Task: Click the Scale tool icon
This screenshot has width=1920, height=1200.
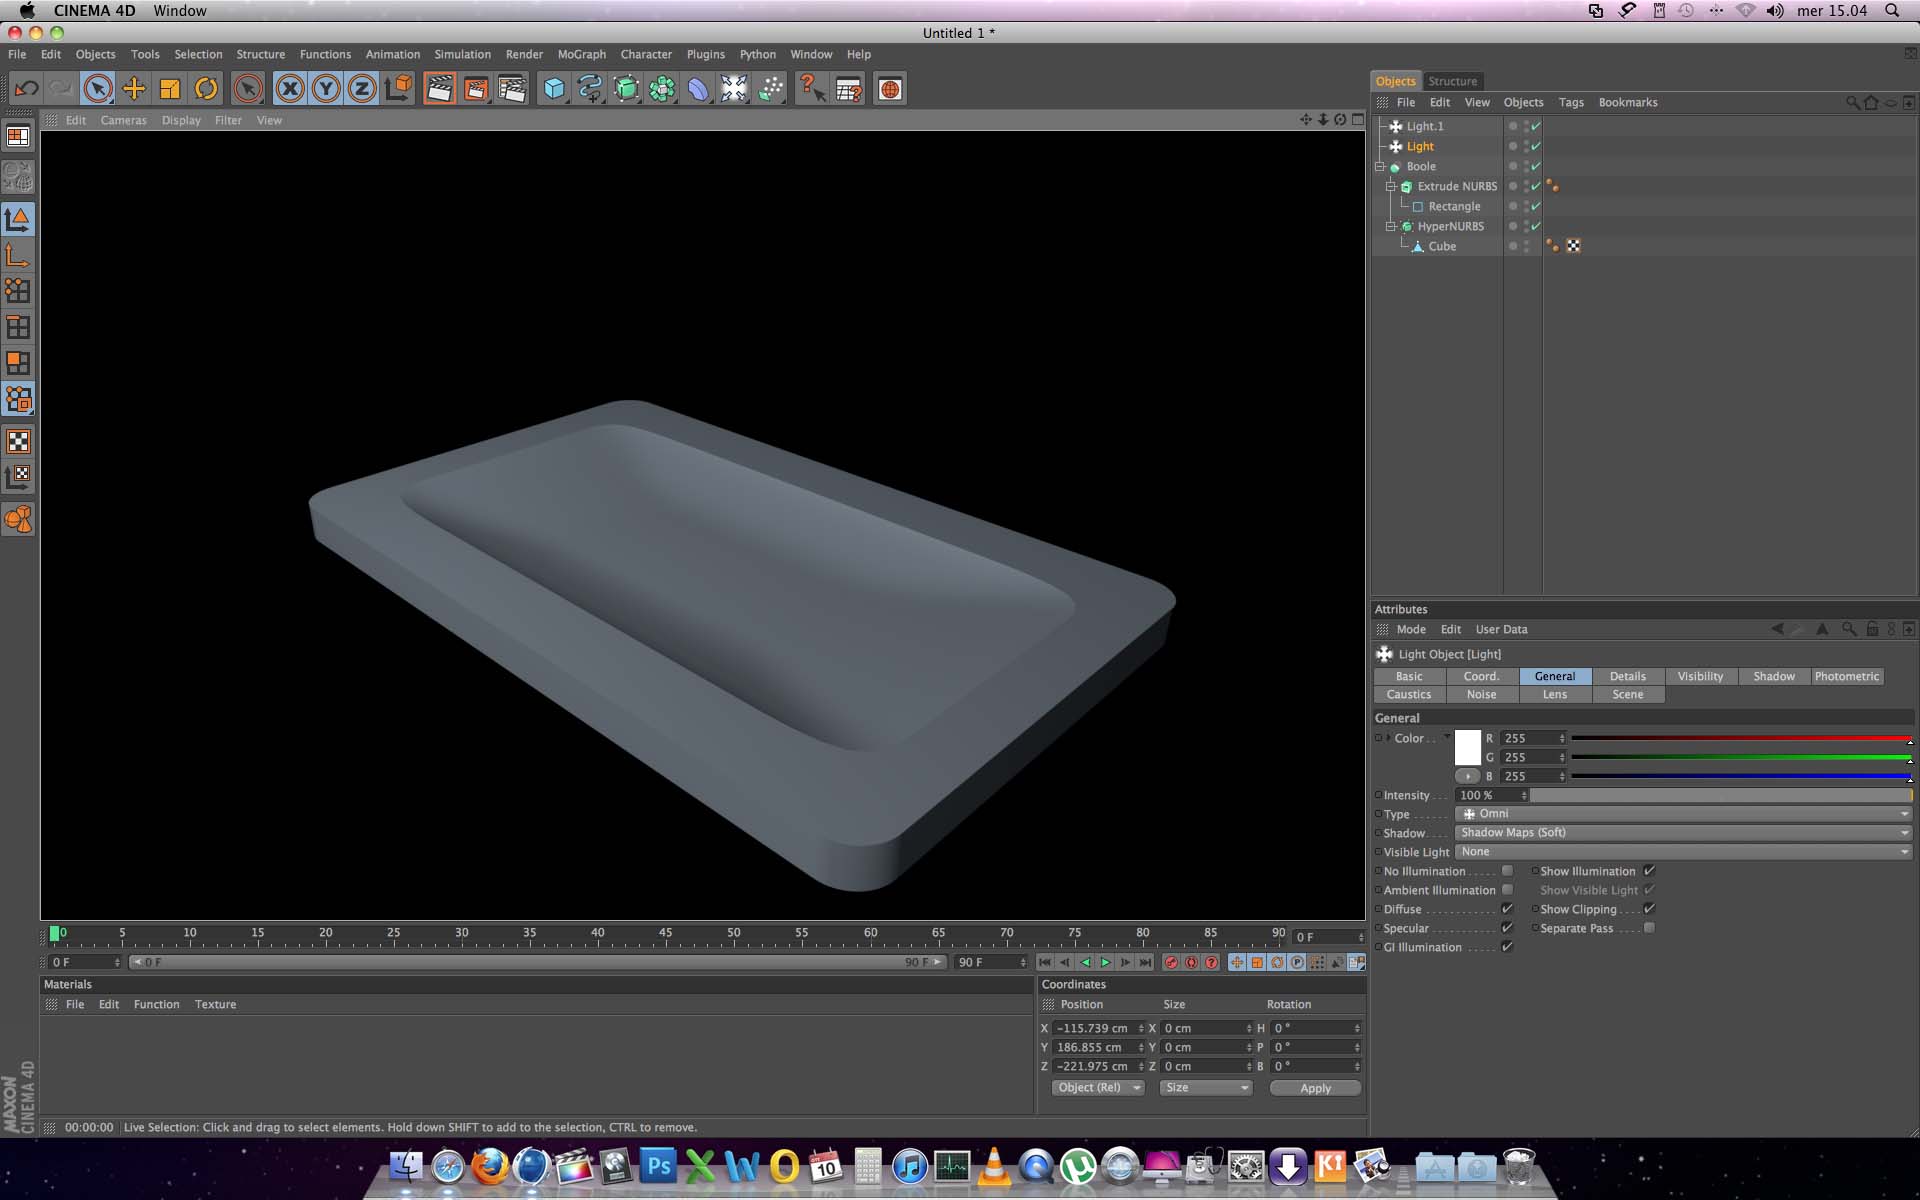Action: (170, 89)
